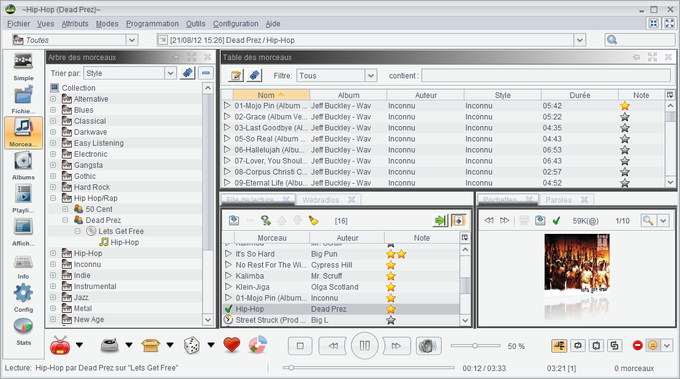The image size is (680, 379).
Task: Stop playback with the stop button
Action: coord(300,346)
